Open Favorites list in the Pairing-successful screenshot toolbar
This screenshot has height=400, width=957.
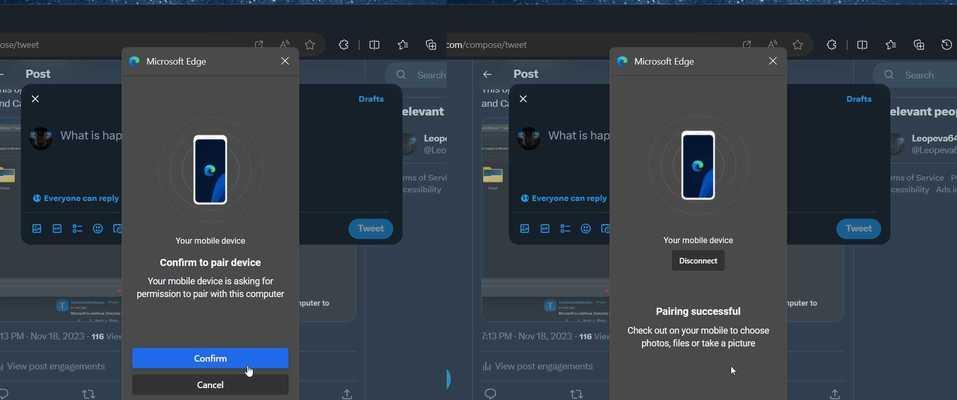[890, 45]
